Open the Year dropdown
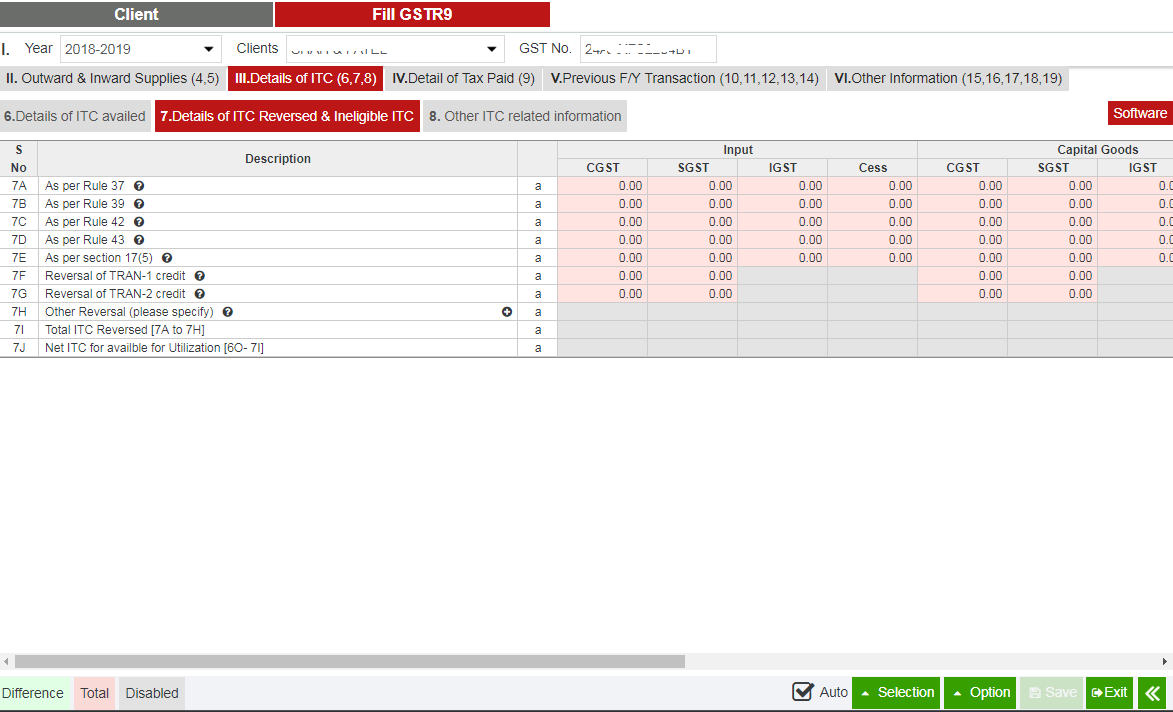 141,49
